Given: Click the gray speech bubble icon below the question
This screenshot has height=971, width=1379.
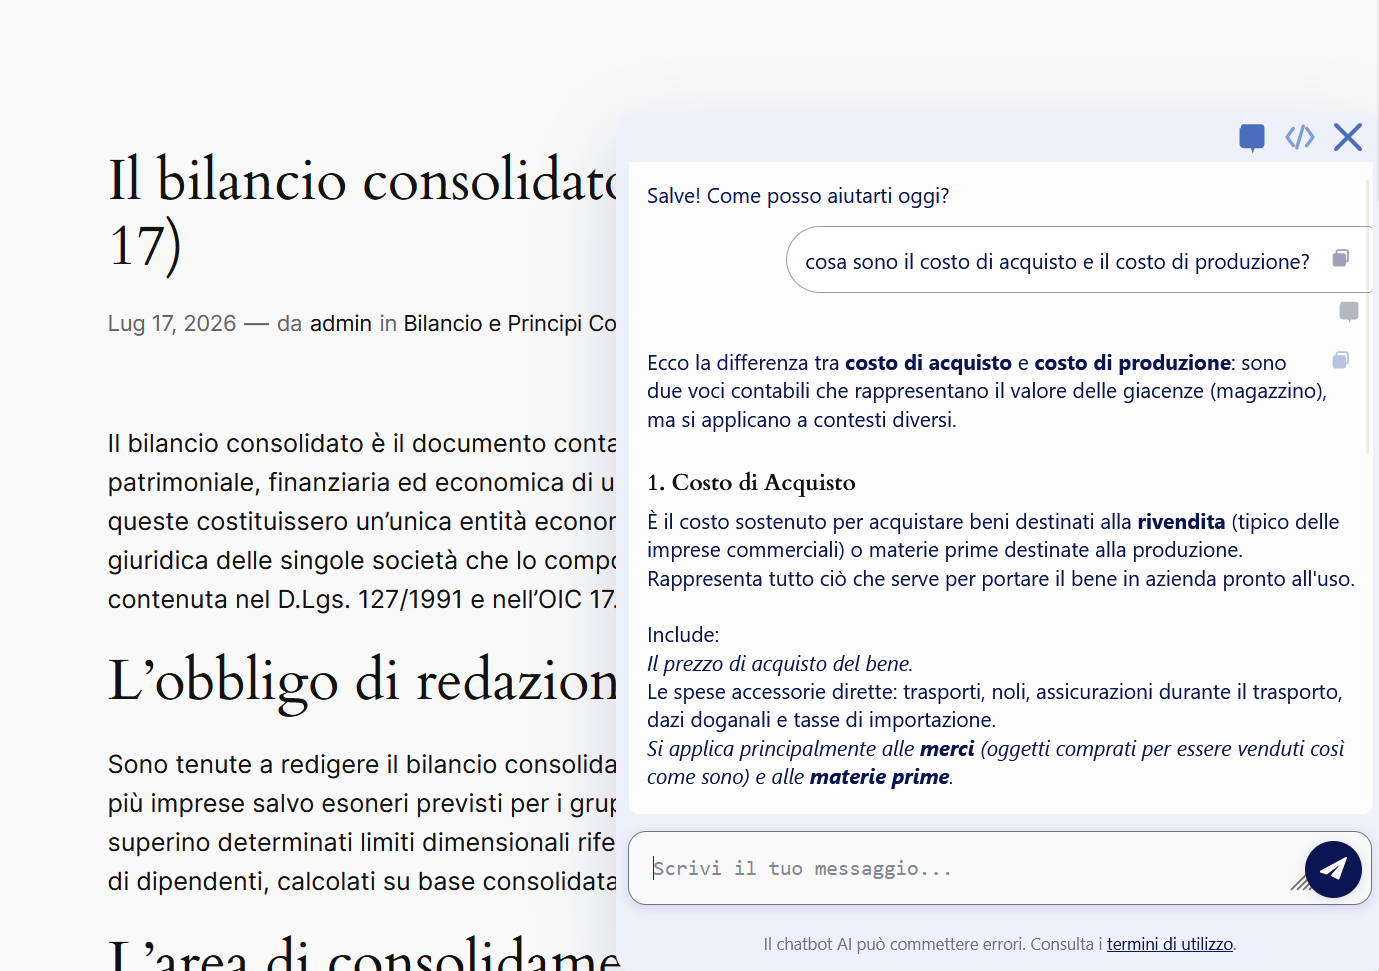Looking at the screenshot, I should (x=1349, y=312).
